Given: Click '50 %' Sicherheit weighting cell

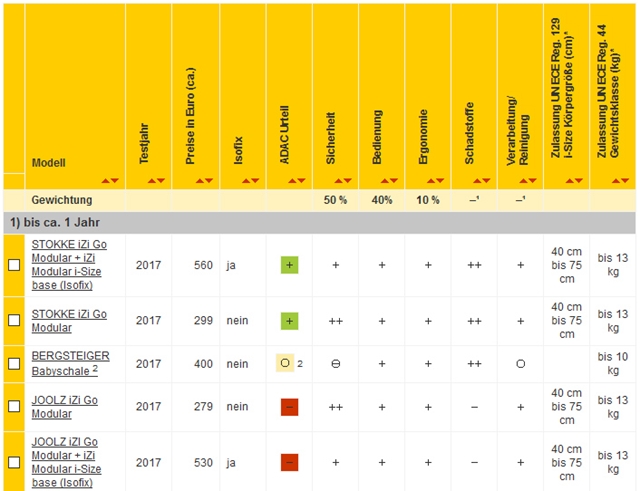Looking at the screenshot, I should coord(336,200).
